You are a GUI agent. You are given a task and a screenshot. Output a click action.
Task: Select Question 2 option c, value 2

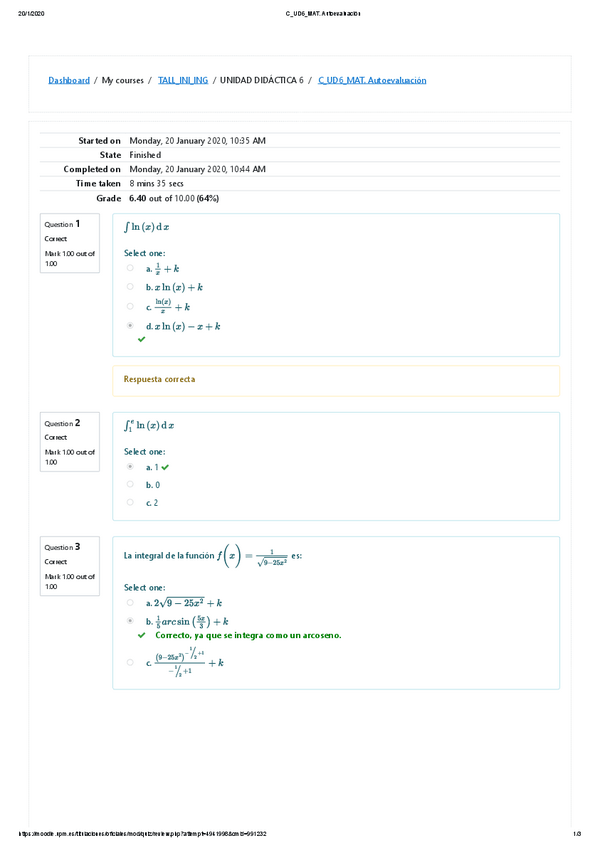(x=130, y=502)
